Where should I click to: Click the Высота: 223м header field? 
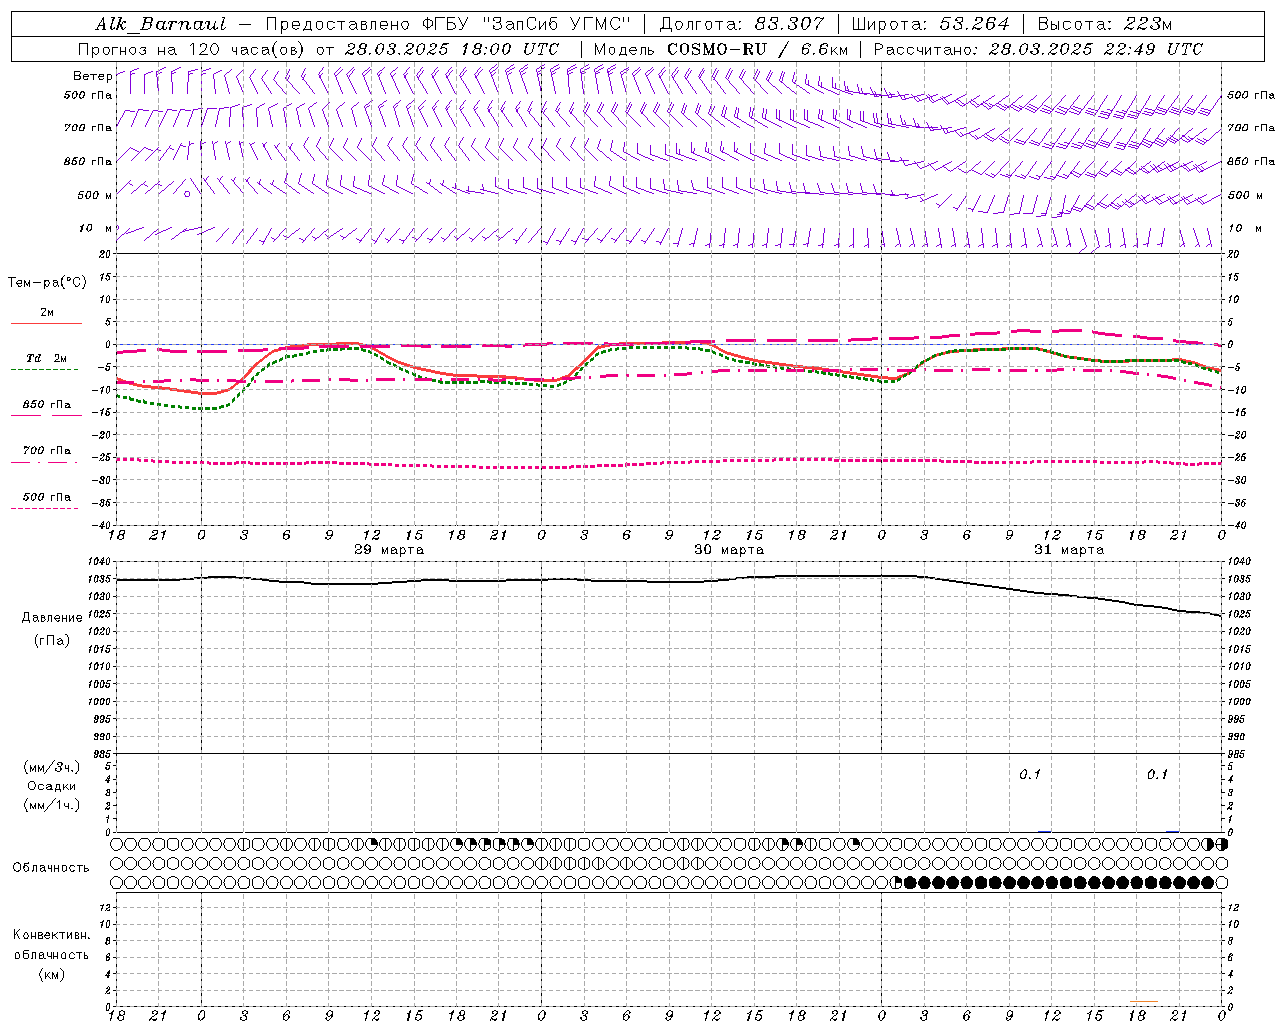(1105, 24)
